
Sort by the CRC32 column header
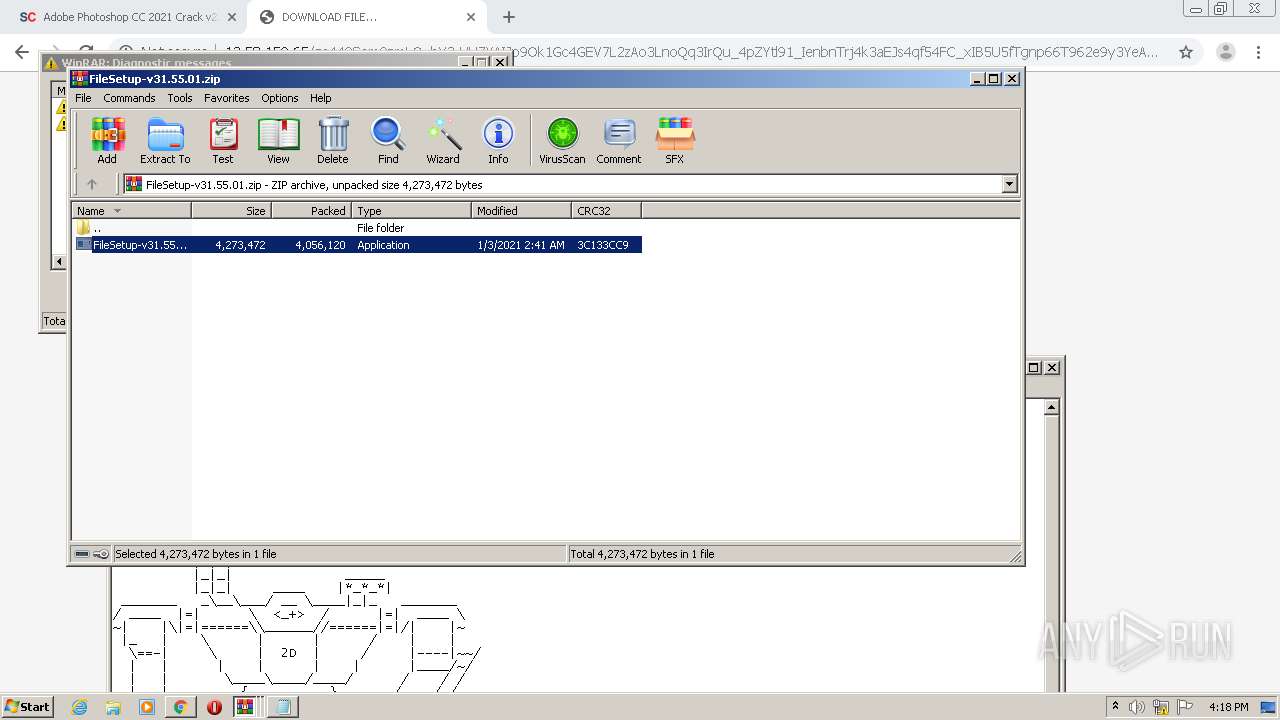pyautogui.click(x=606, y=211)
